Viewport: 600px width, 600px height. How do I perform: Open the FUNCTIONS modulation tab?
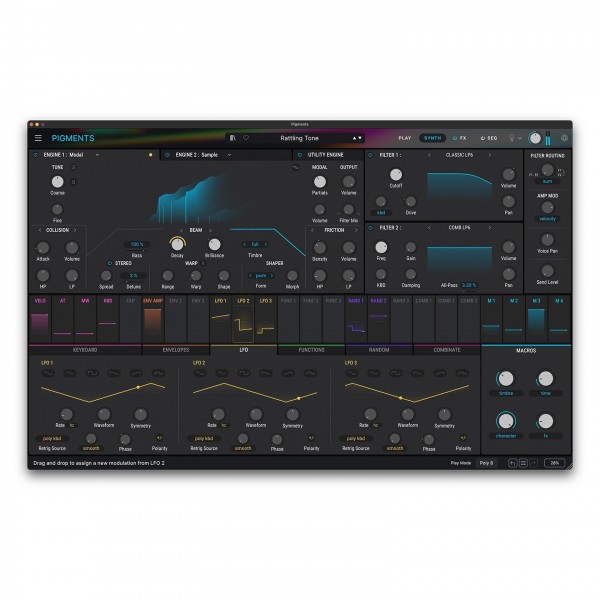(x=311, y=350)
